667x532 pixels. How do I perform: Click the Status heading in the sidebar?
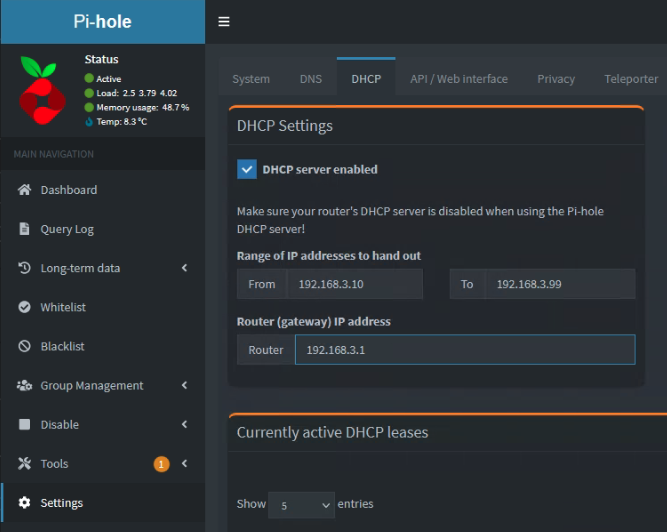tap(101, 59)
